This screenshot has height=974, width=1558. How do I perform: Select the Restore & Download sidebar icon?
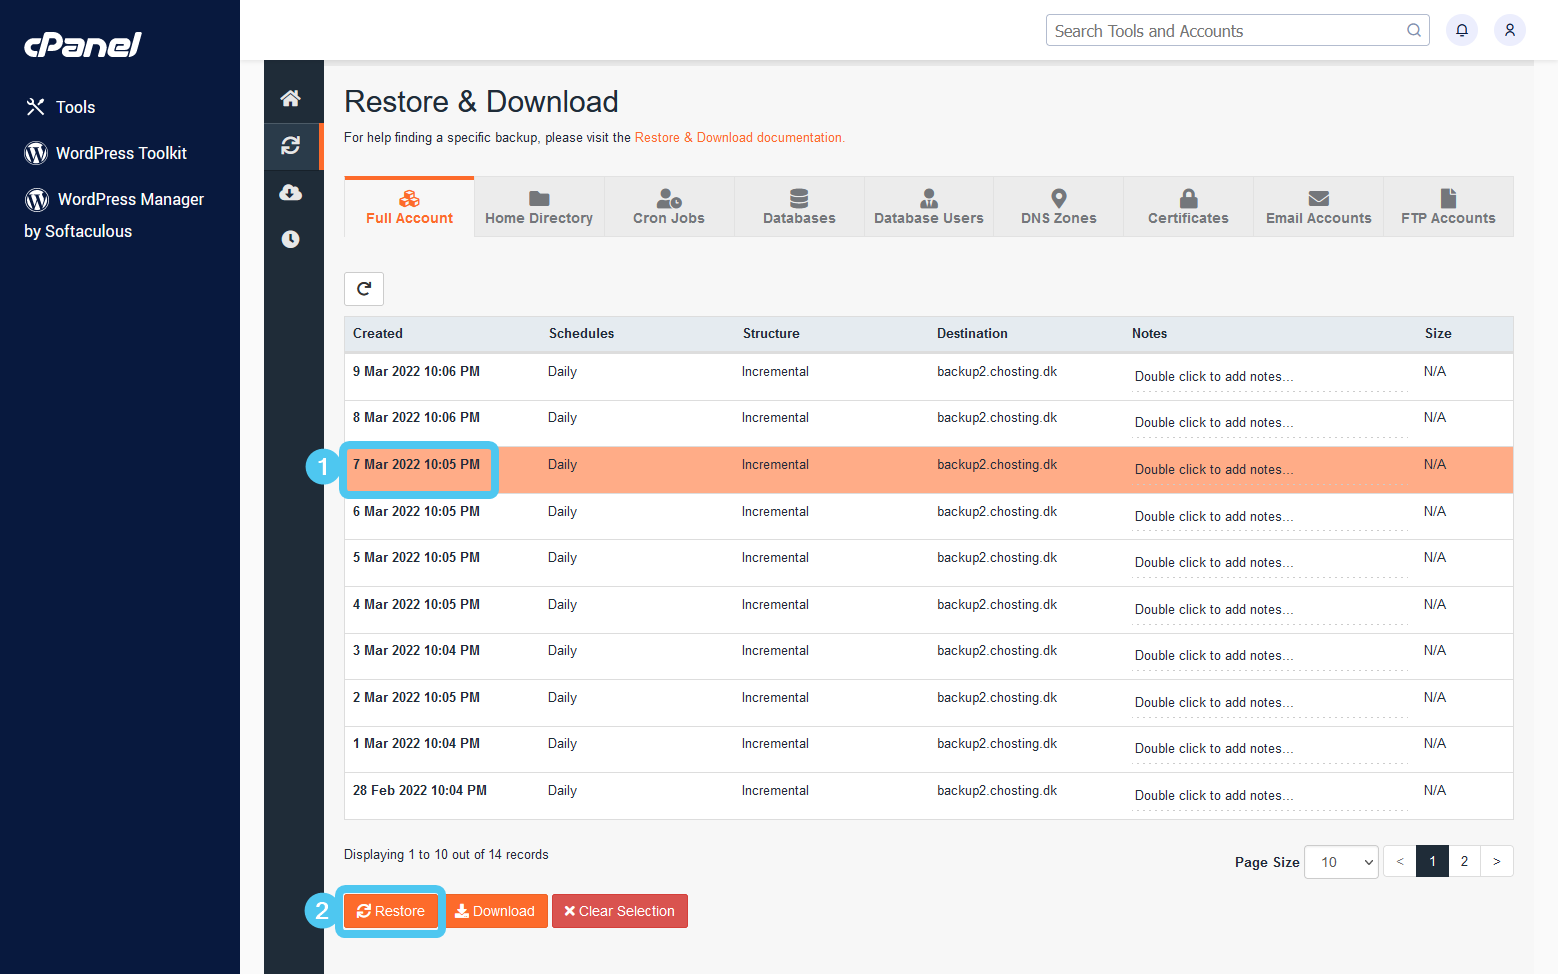[x=292, y=145]
